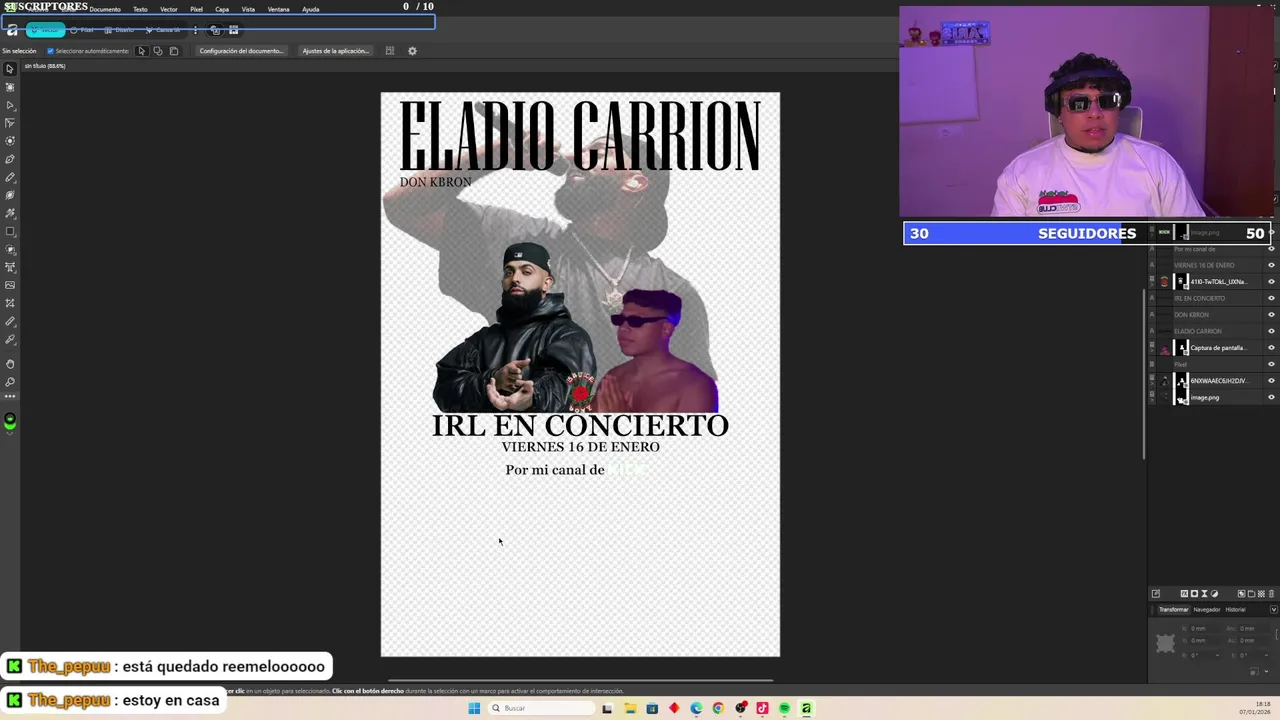This screenshot has height=720, width=1280.
Task: Open the Ventana menu
Action: [278, 9]
